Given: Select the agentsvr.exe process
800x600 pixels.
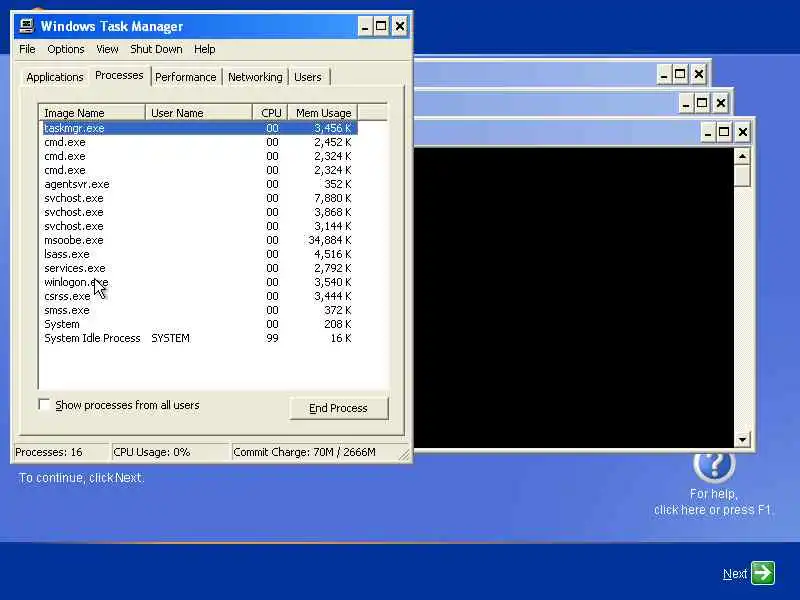Looking at the screenshot, I should coord(199,184).
